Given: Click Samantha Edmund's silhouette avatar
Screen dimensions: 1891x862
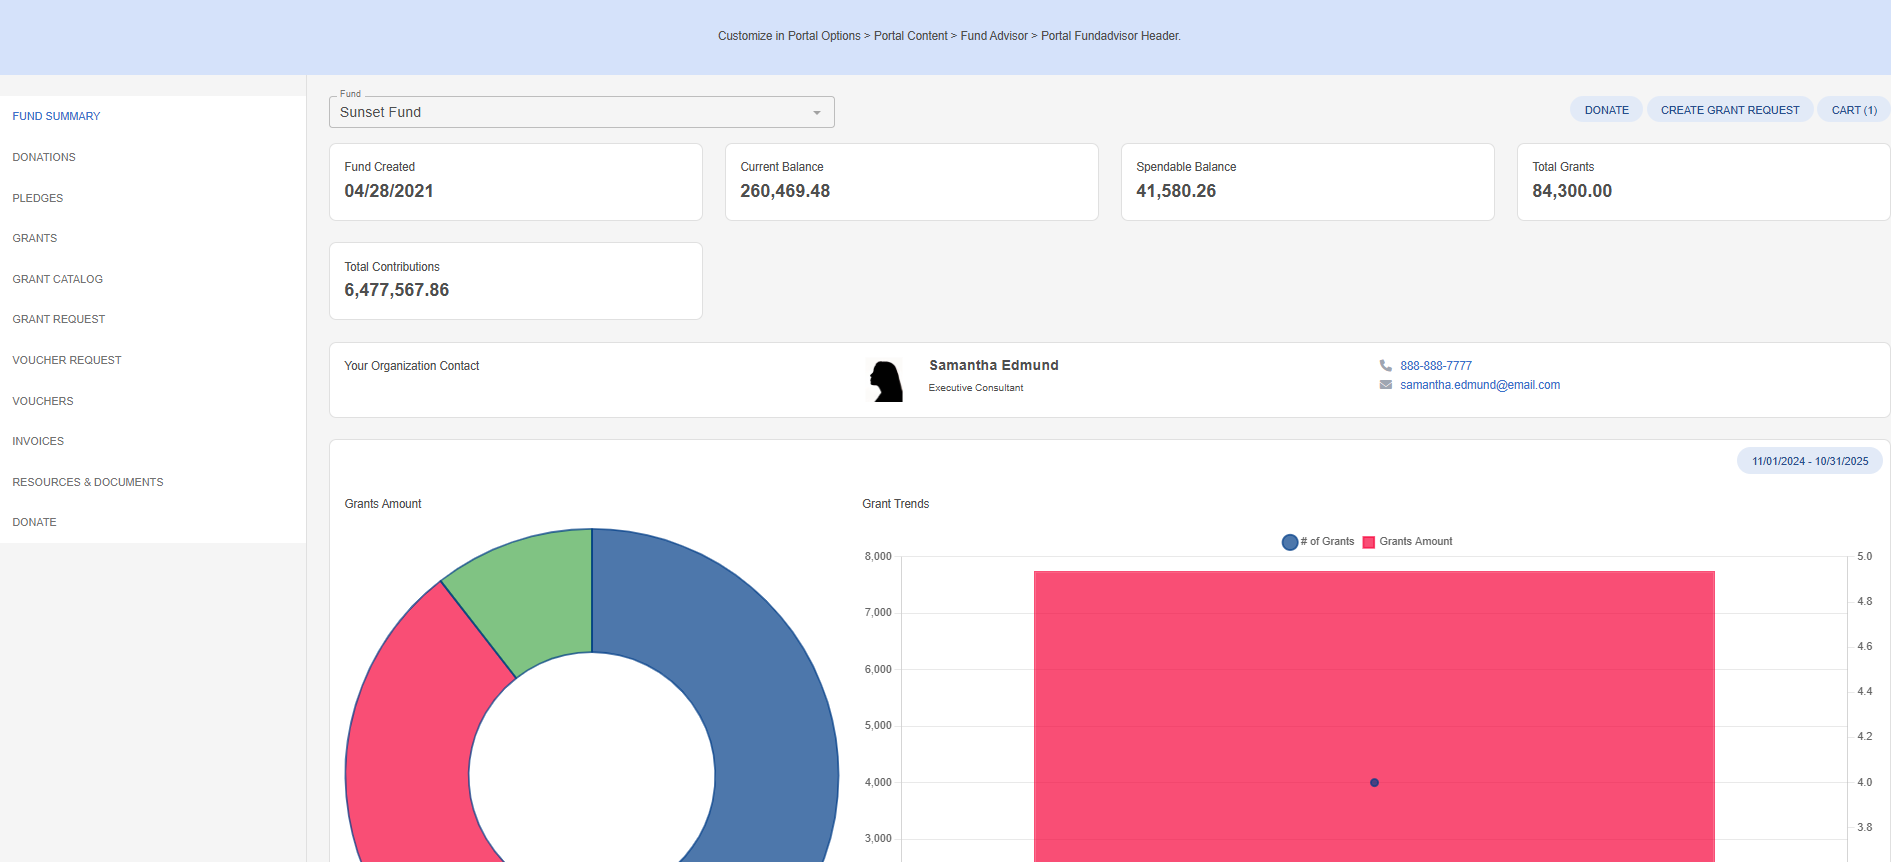Looking at the screenshot, I should pos(886,381).
